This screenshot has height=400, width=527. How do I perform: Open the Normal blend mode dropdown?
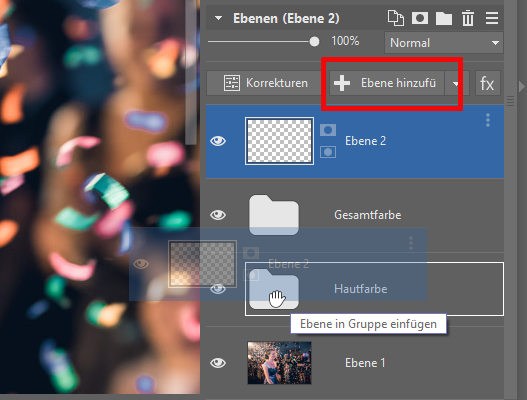[444, 43]
